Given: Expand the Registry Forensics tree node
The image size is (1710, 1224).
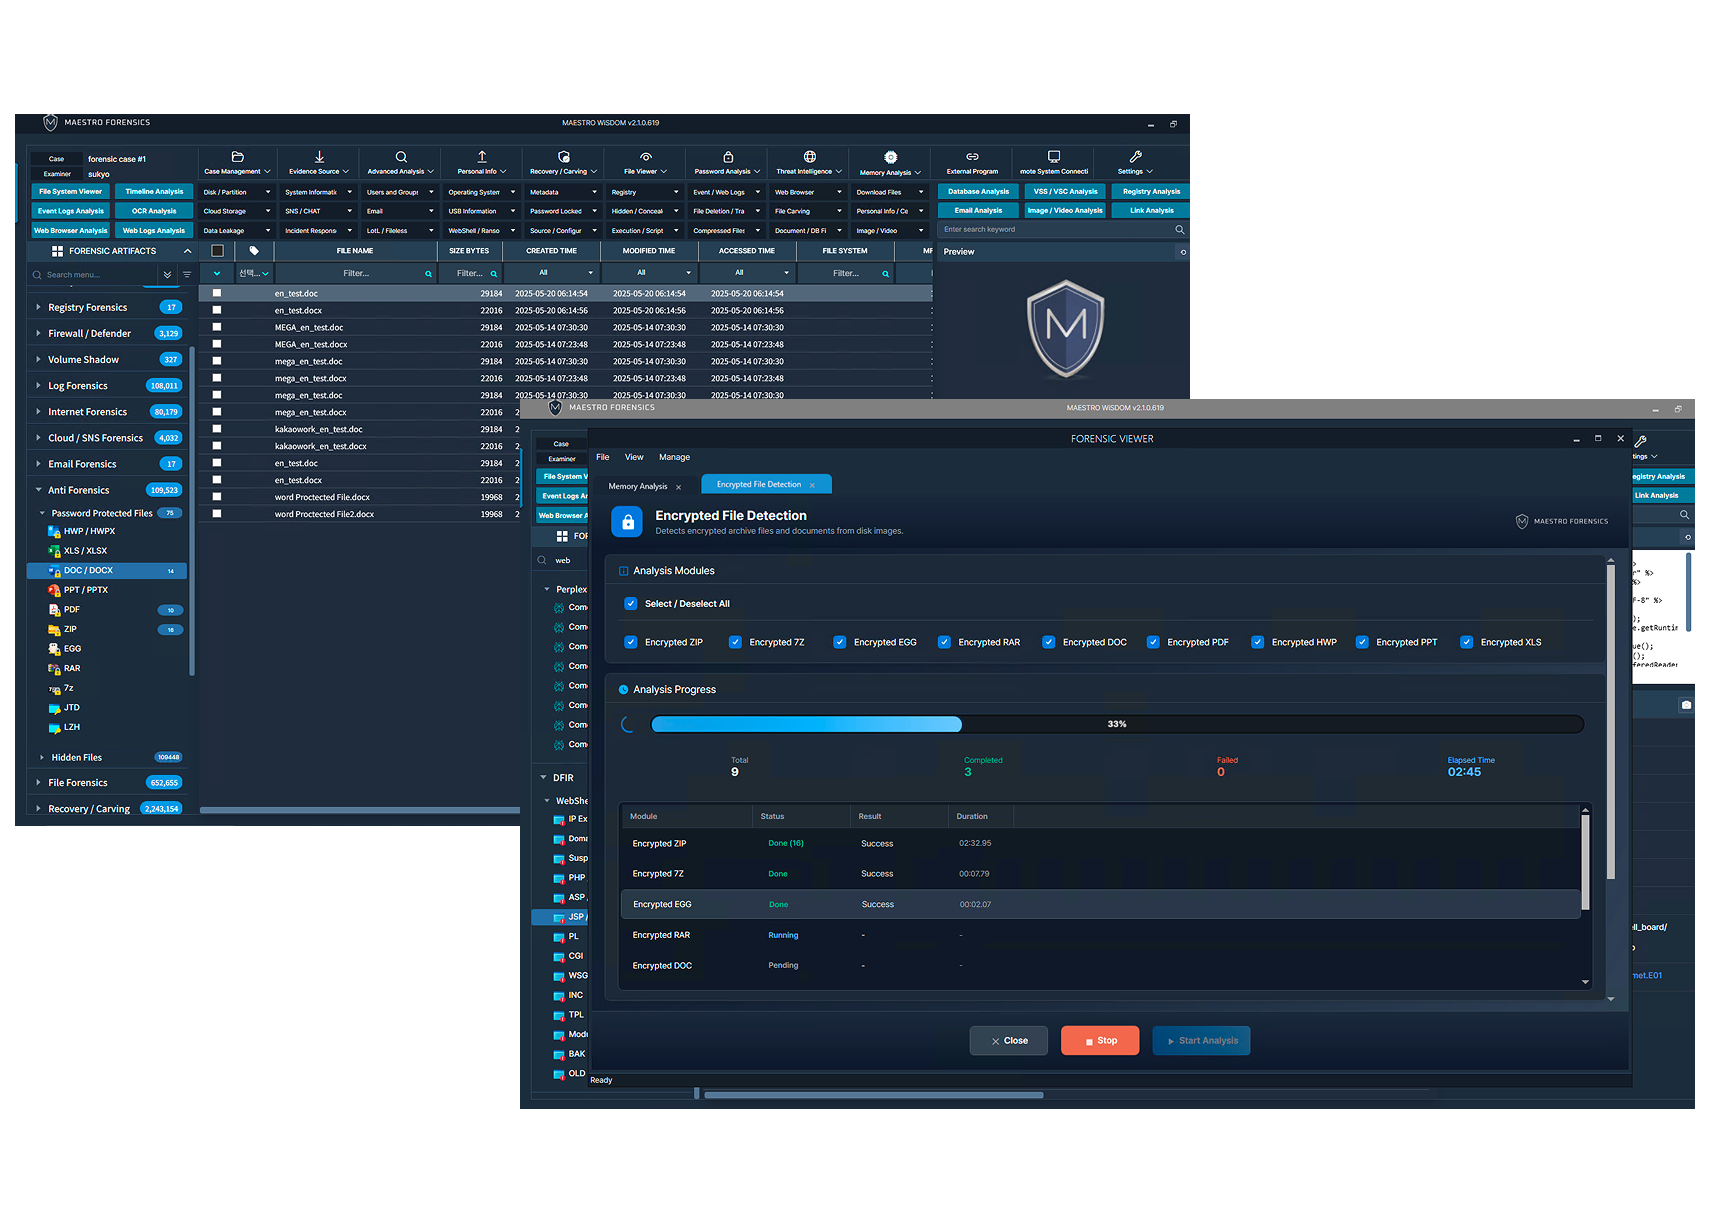Looking at the screenshot, I should pyautogui.click(x=38, y=307).
